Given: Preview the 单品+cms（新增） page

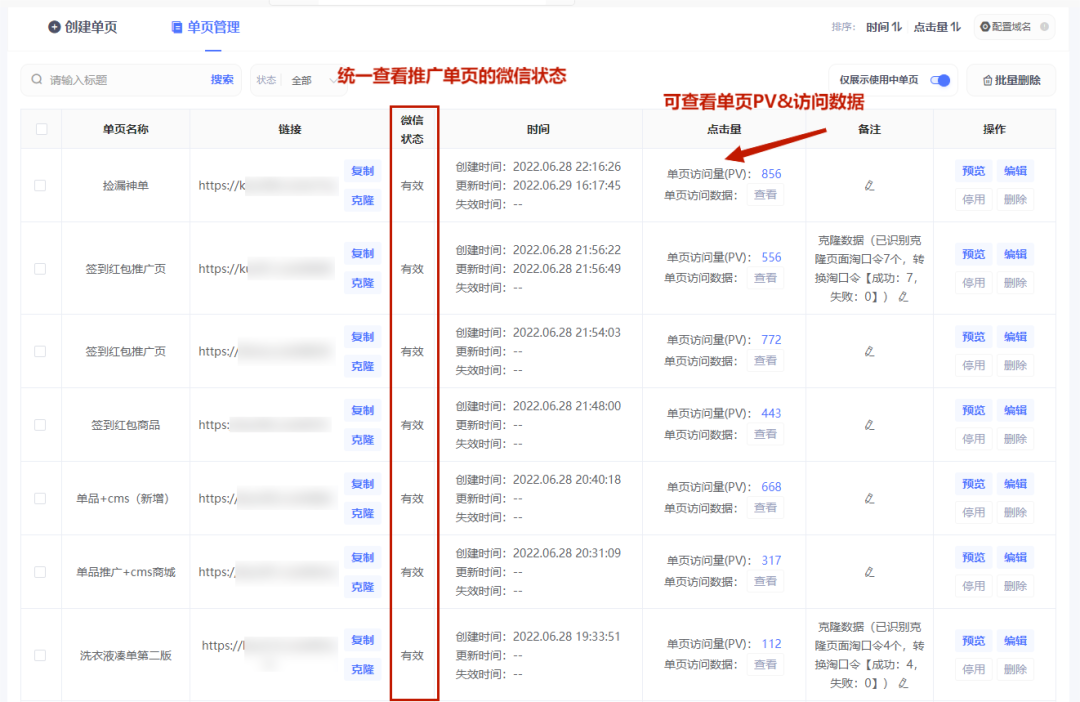Looking at the screenshot, I should [973, 484].
